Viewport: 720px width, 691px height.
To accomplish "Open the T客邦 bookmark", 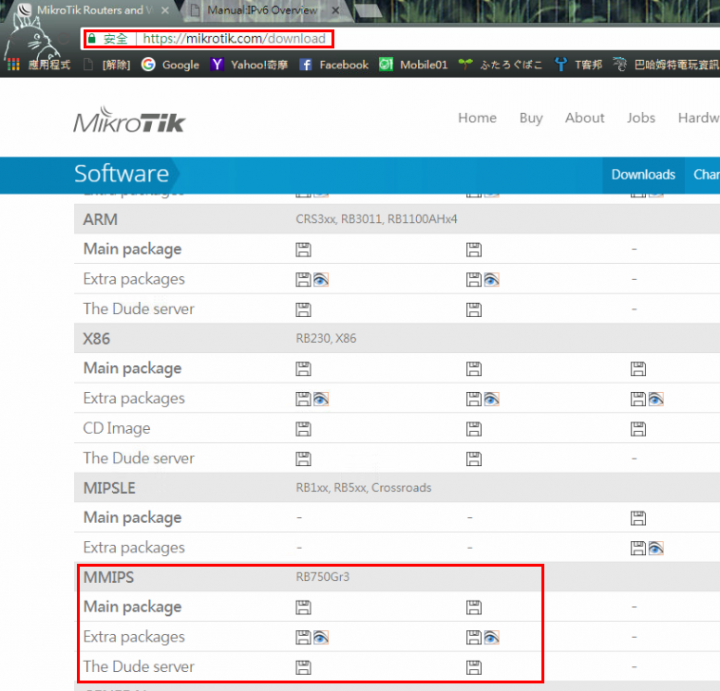I will tap(579, 65).
